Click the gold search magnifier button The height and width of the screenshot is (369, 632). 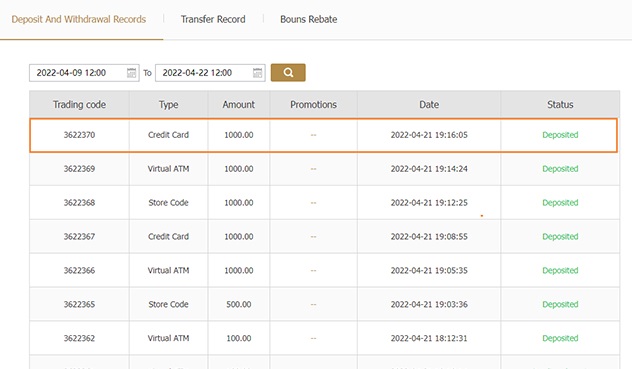(x=288, y=73)
